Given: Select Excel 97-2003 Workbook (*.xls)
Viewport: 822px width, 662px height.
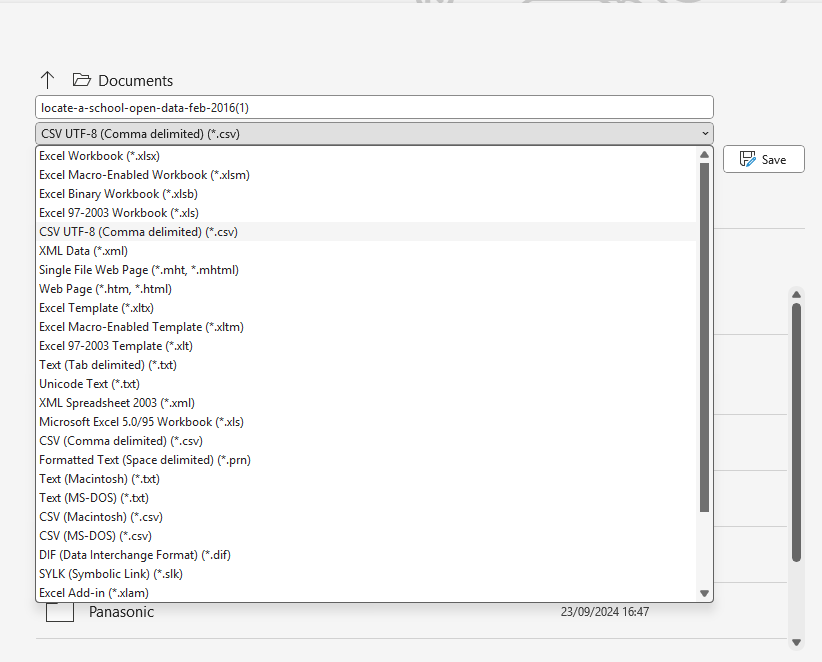Looking at the screenshot, I should [367, 213].
